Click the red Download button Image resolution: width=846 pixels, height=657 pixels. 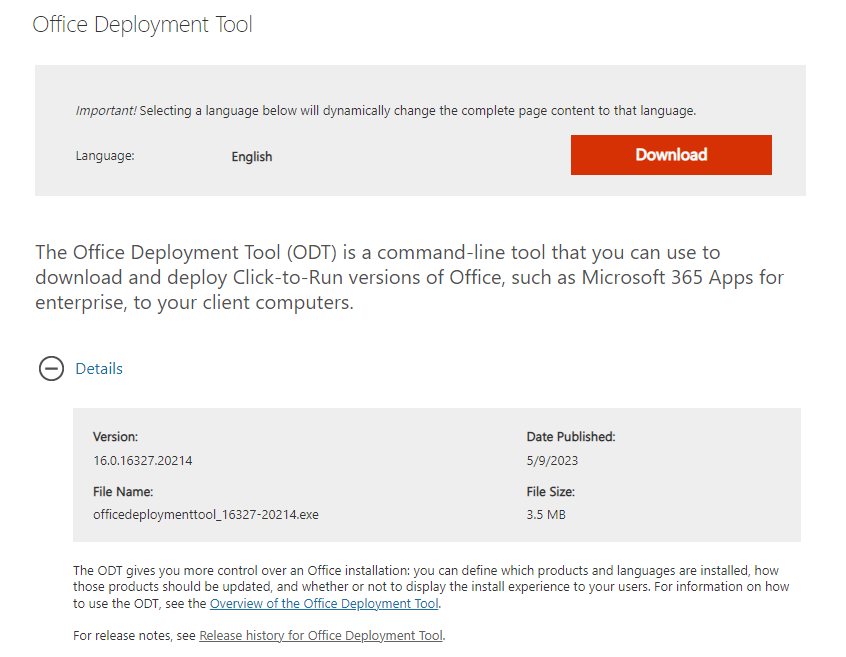click(671, 155)
